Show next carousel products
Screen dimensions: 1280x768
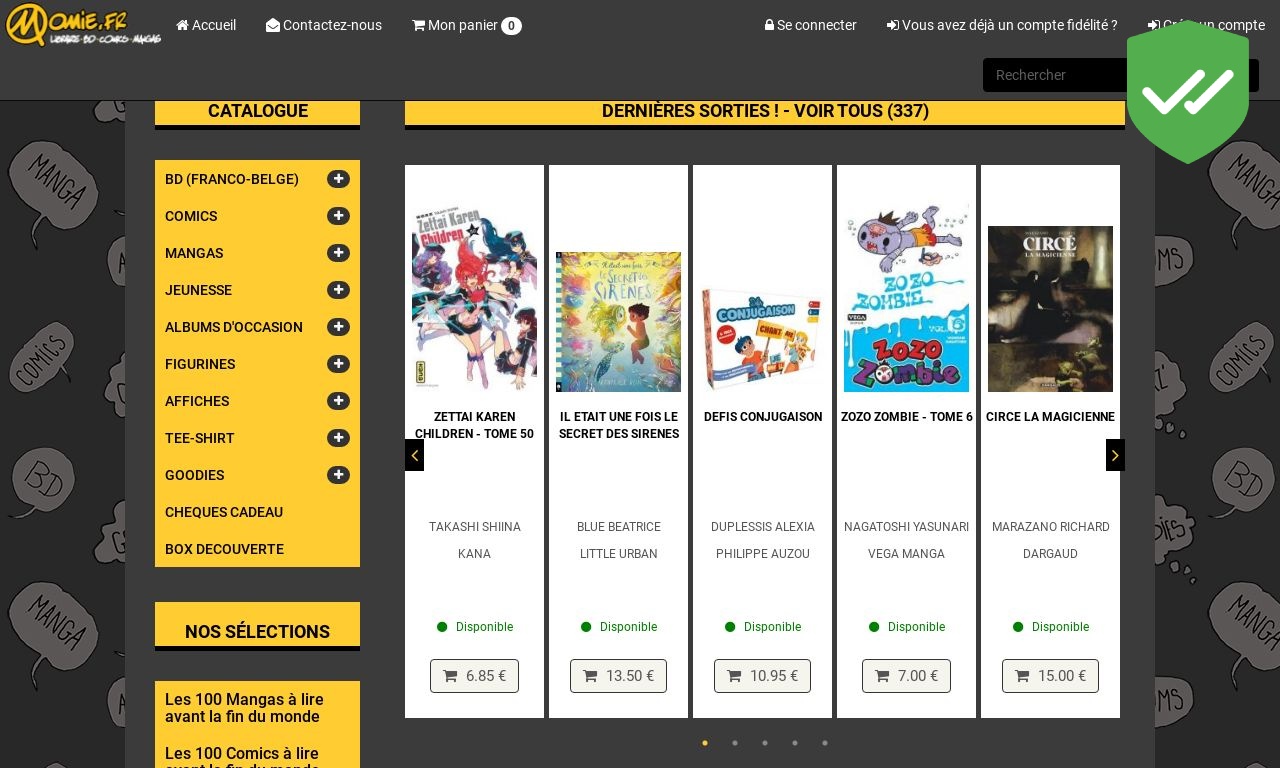click(x=1115, y=455)
